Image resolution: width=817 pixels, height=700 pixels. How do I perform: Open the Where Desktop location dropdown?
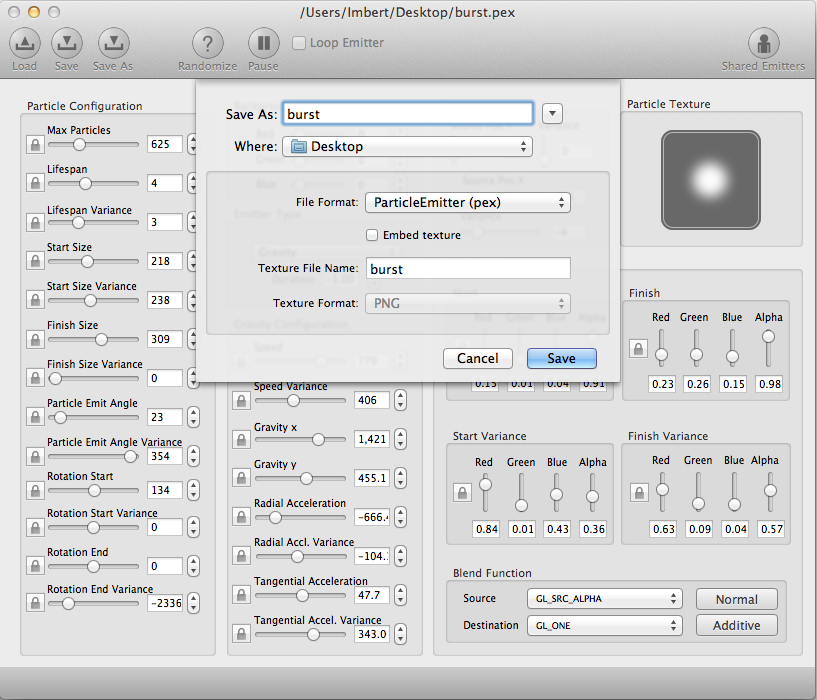pos(407,146)
